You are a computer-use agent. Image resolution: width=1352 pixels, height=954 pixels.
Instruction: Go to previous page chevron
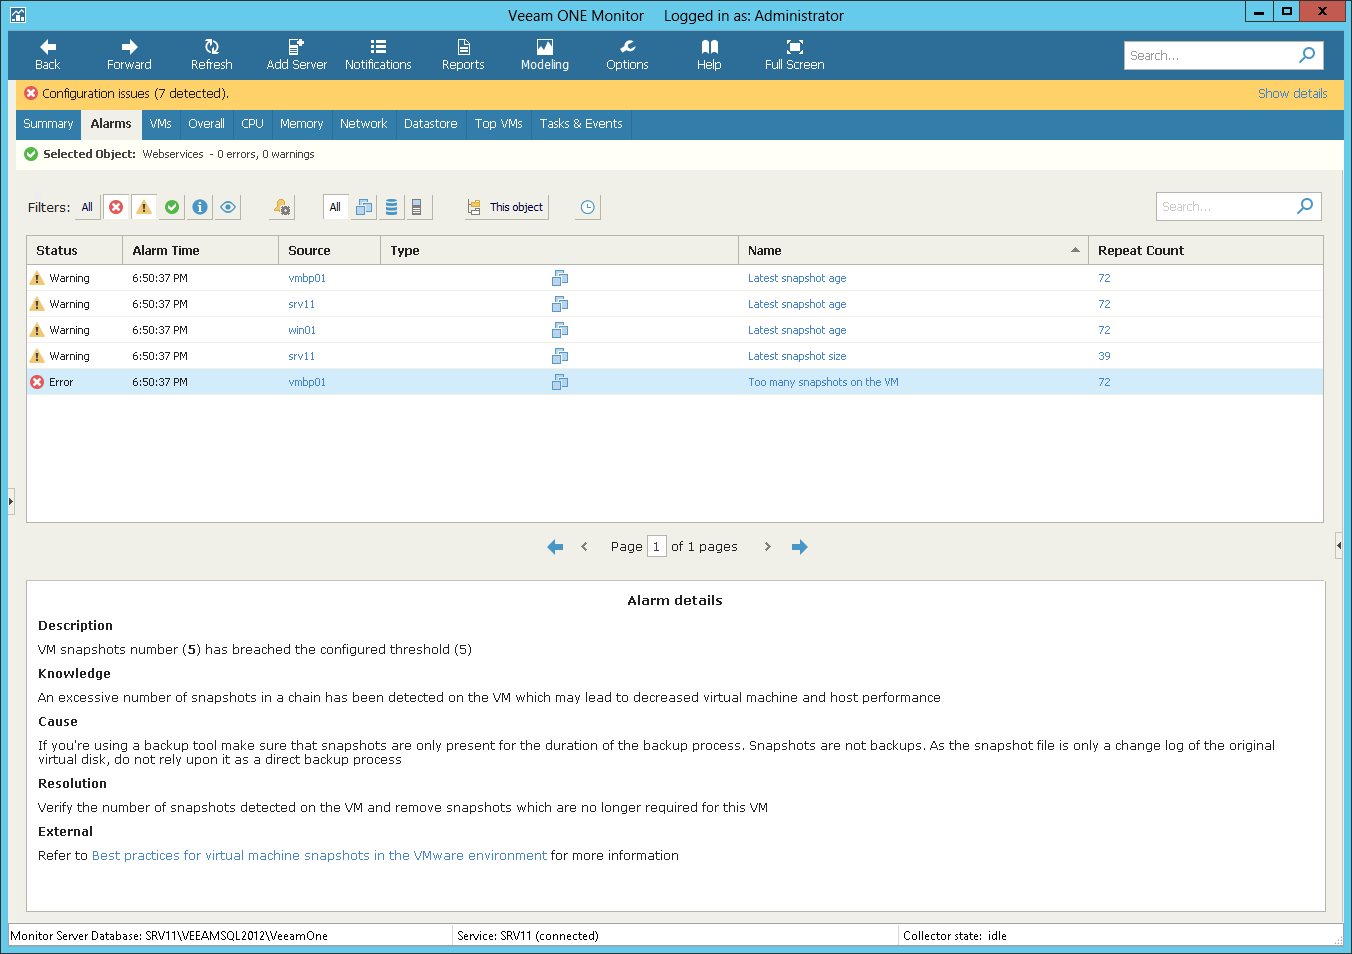584,547
